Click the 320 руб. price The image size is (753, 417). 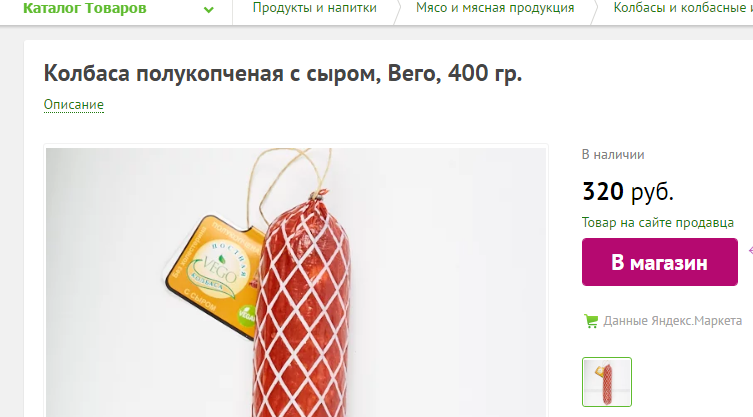pyautogui.click(x=628, y=191)
